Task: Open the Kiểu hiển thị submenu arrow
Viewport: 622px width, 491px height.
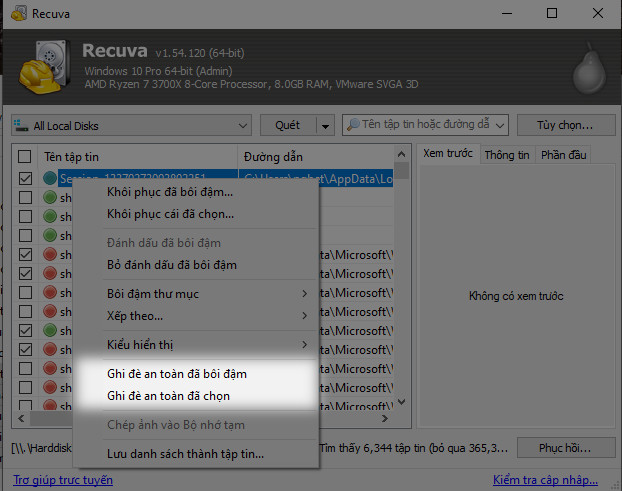Action: click(304, 345)
